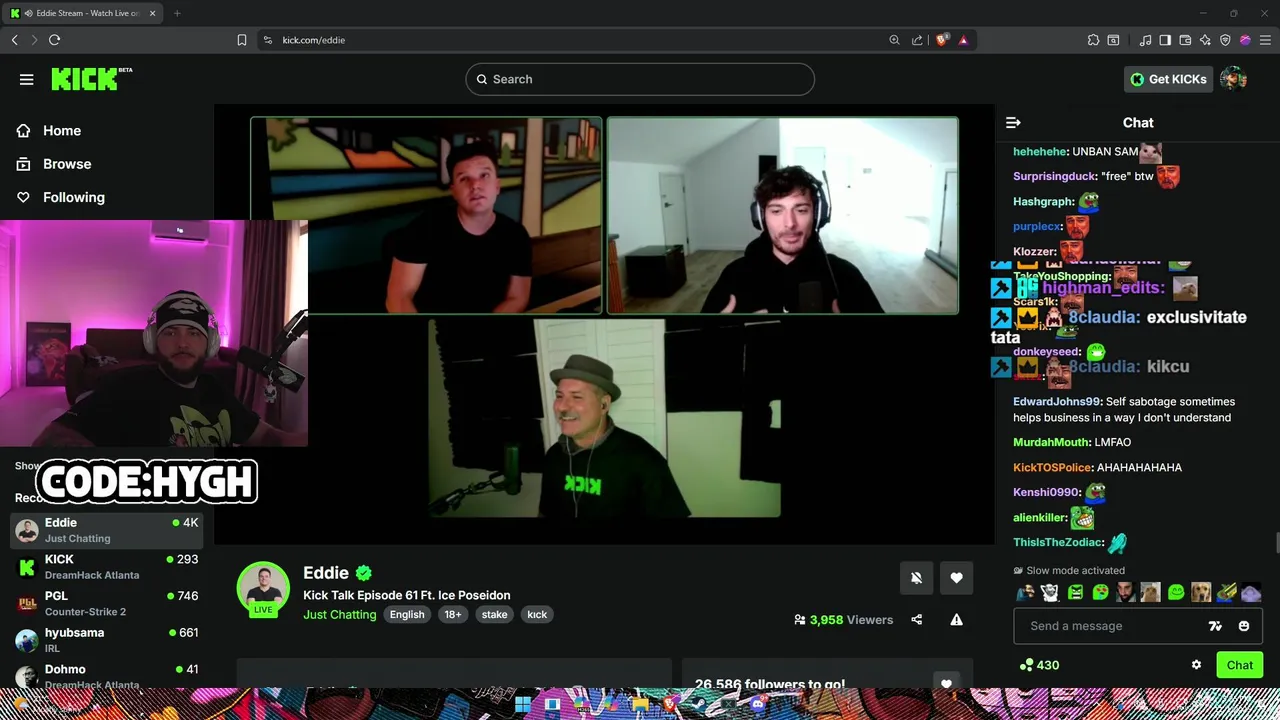Viewport: 1280px width, 720px height.
Task: Click the KickTOSPolice username in chat
Action: tap(1052, 467)
